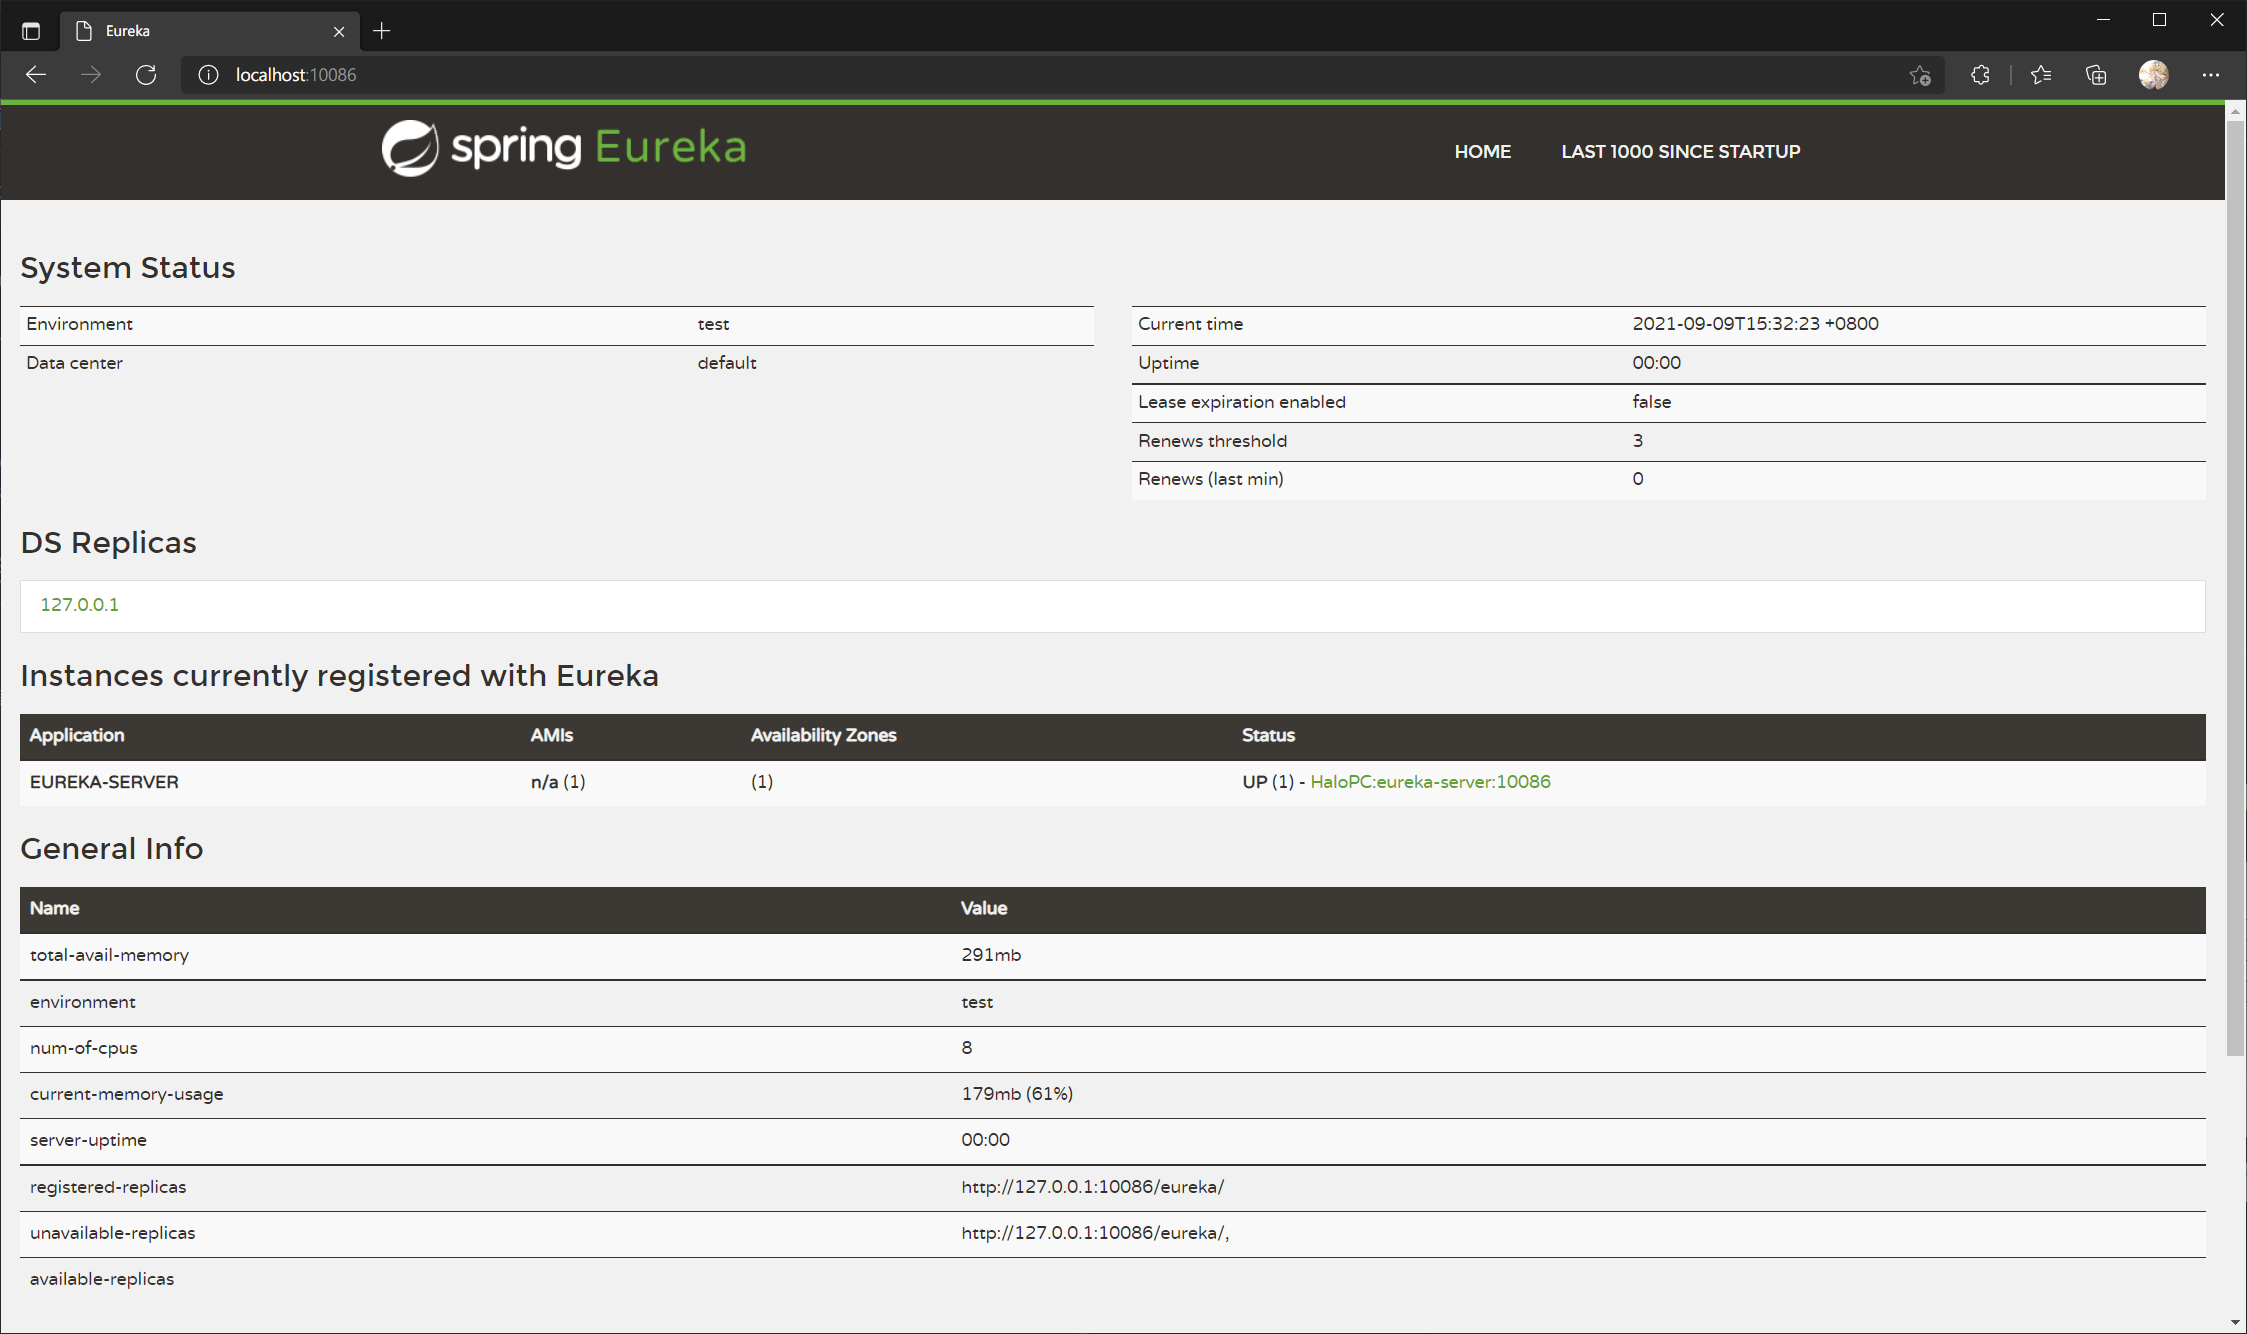Open HaloPC:eureka-server:10086 instance link

click(1430, 782)
